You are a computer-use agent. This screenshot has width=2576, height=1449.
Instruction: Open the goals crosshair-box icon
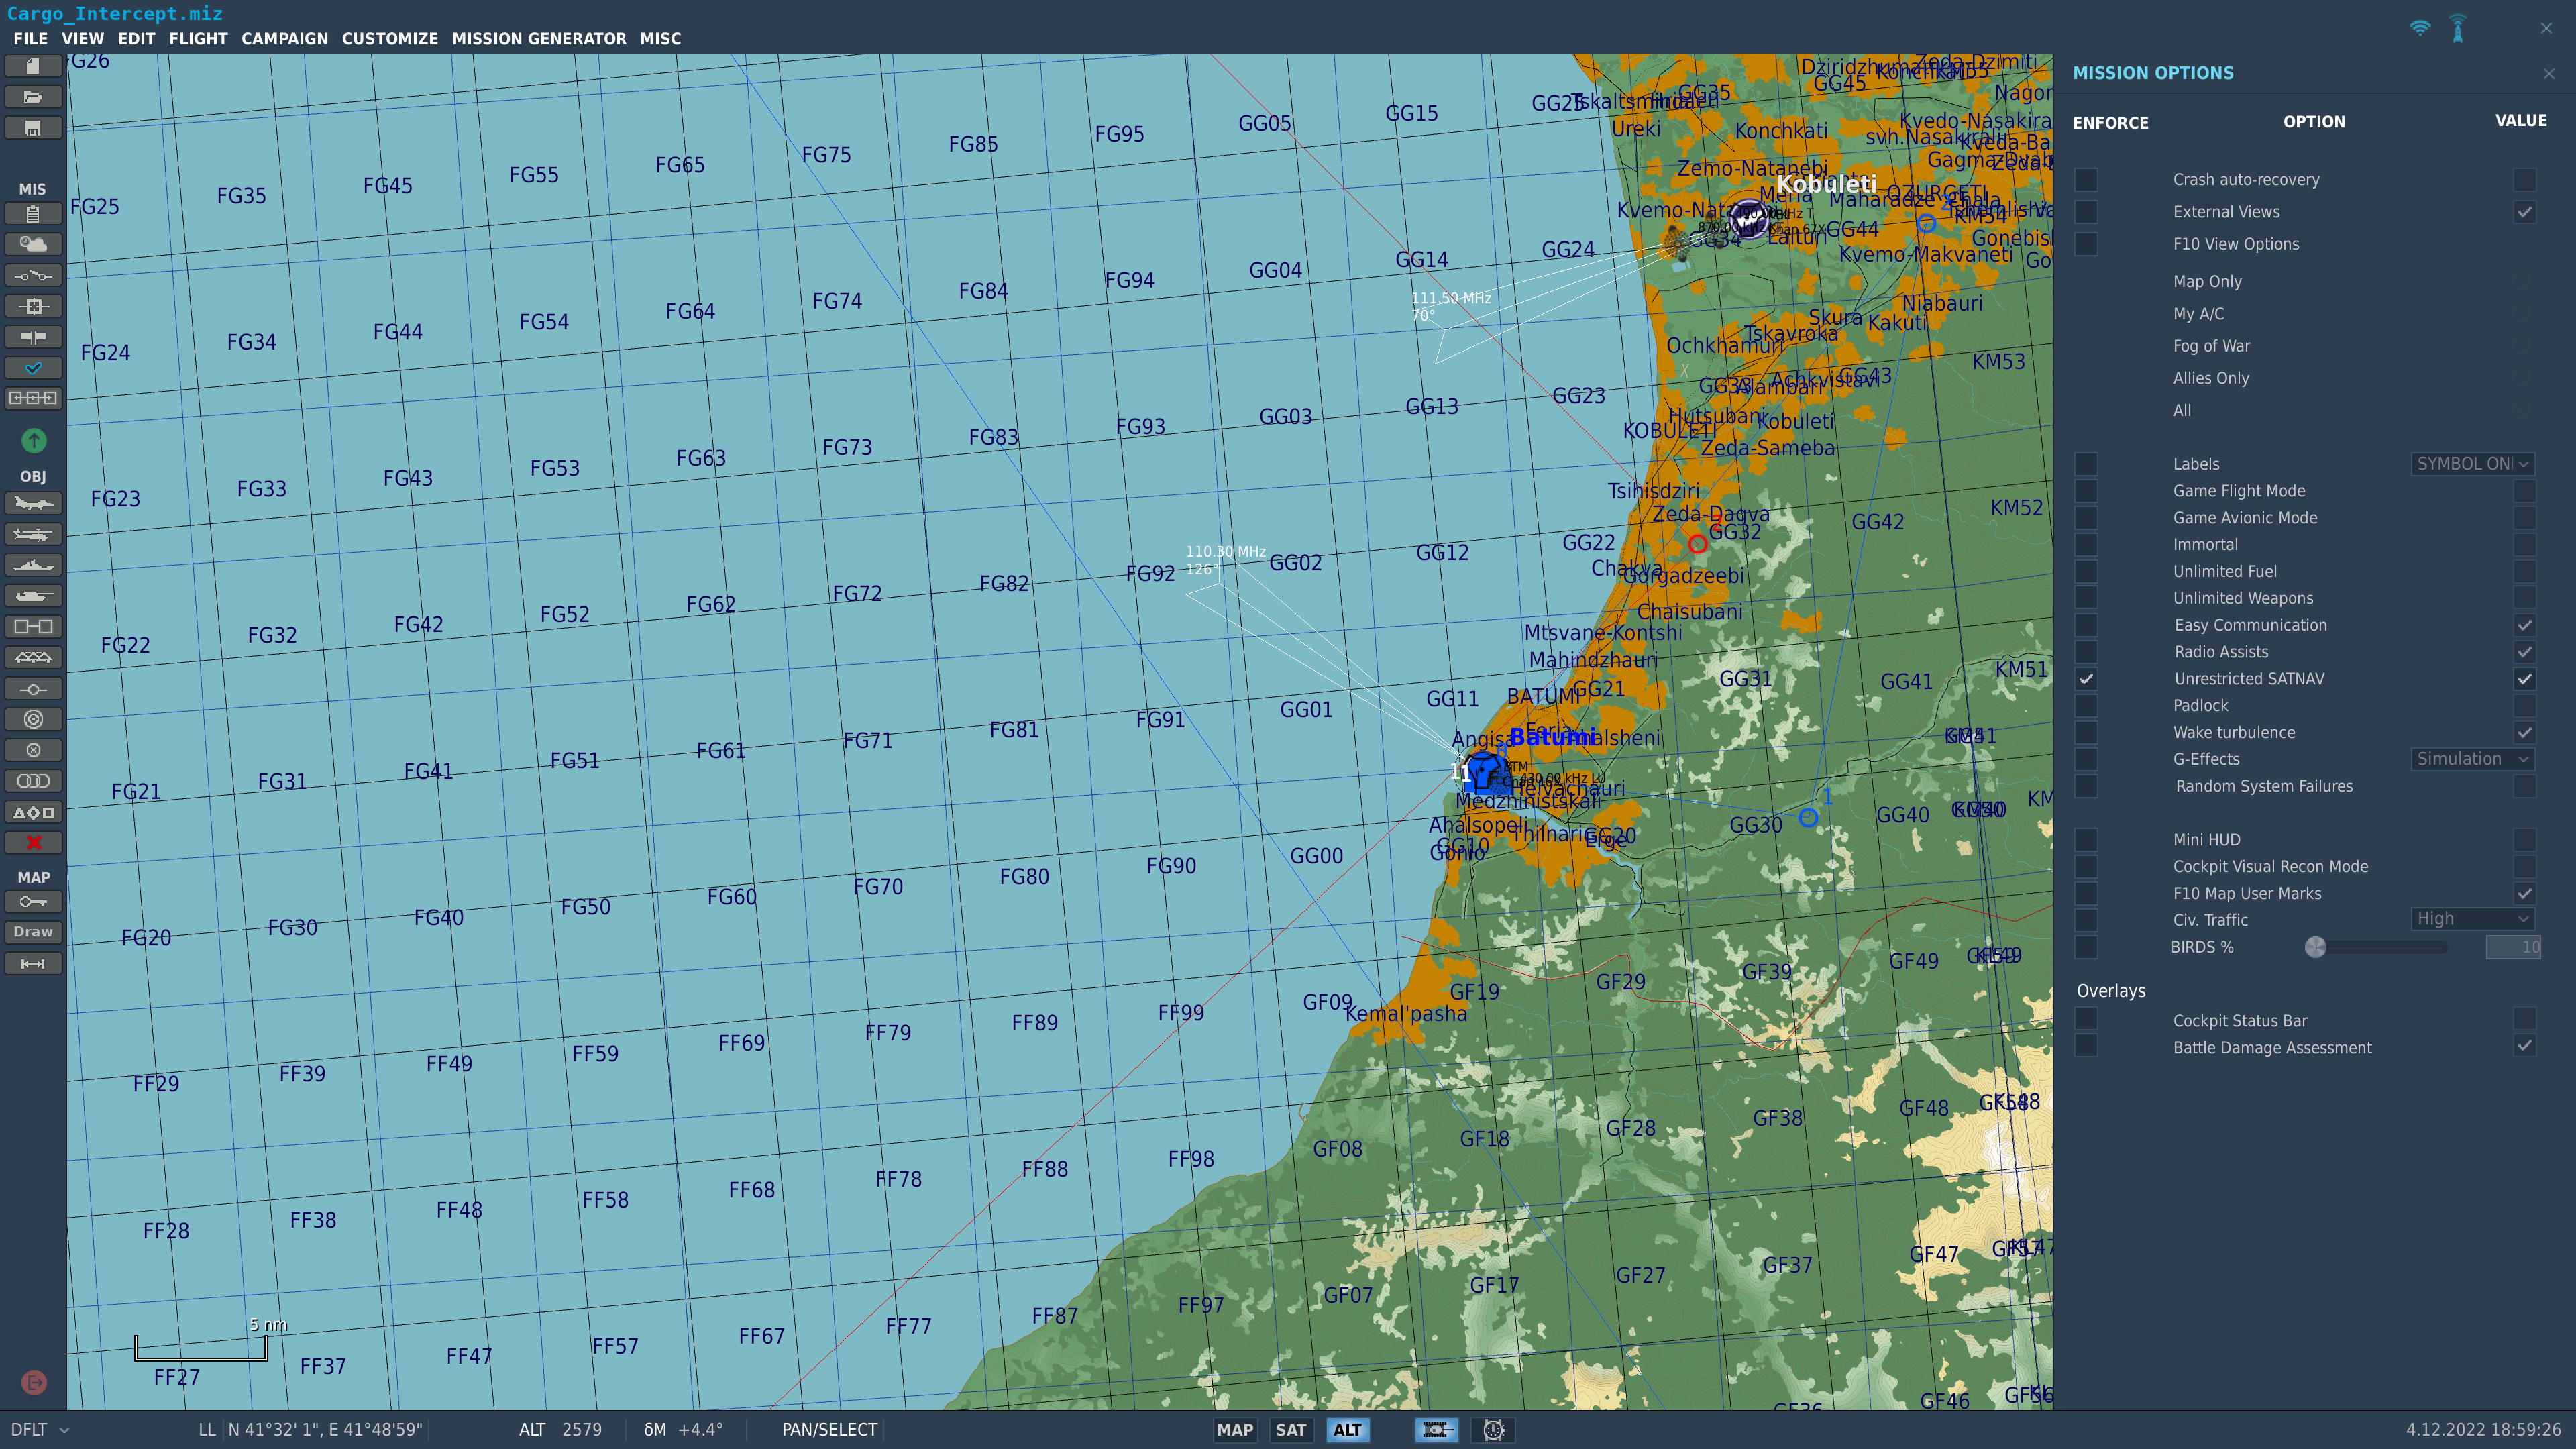tap(33, 306)
